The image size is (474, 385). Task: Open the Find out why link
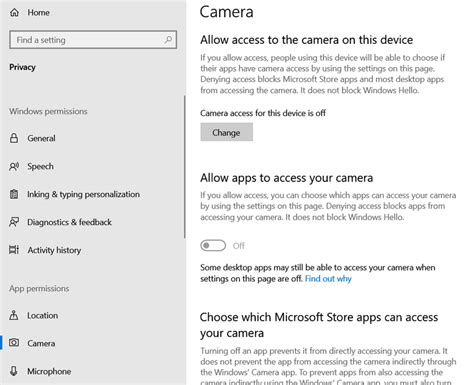click(328, 278)
